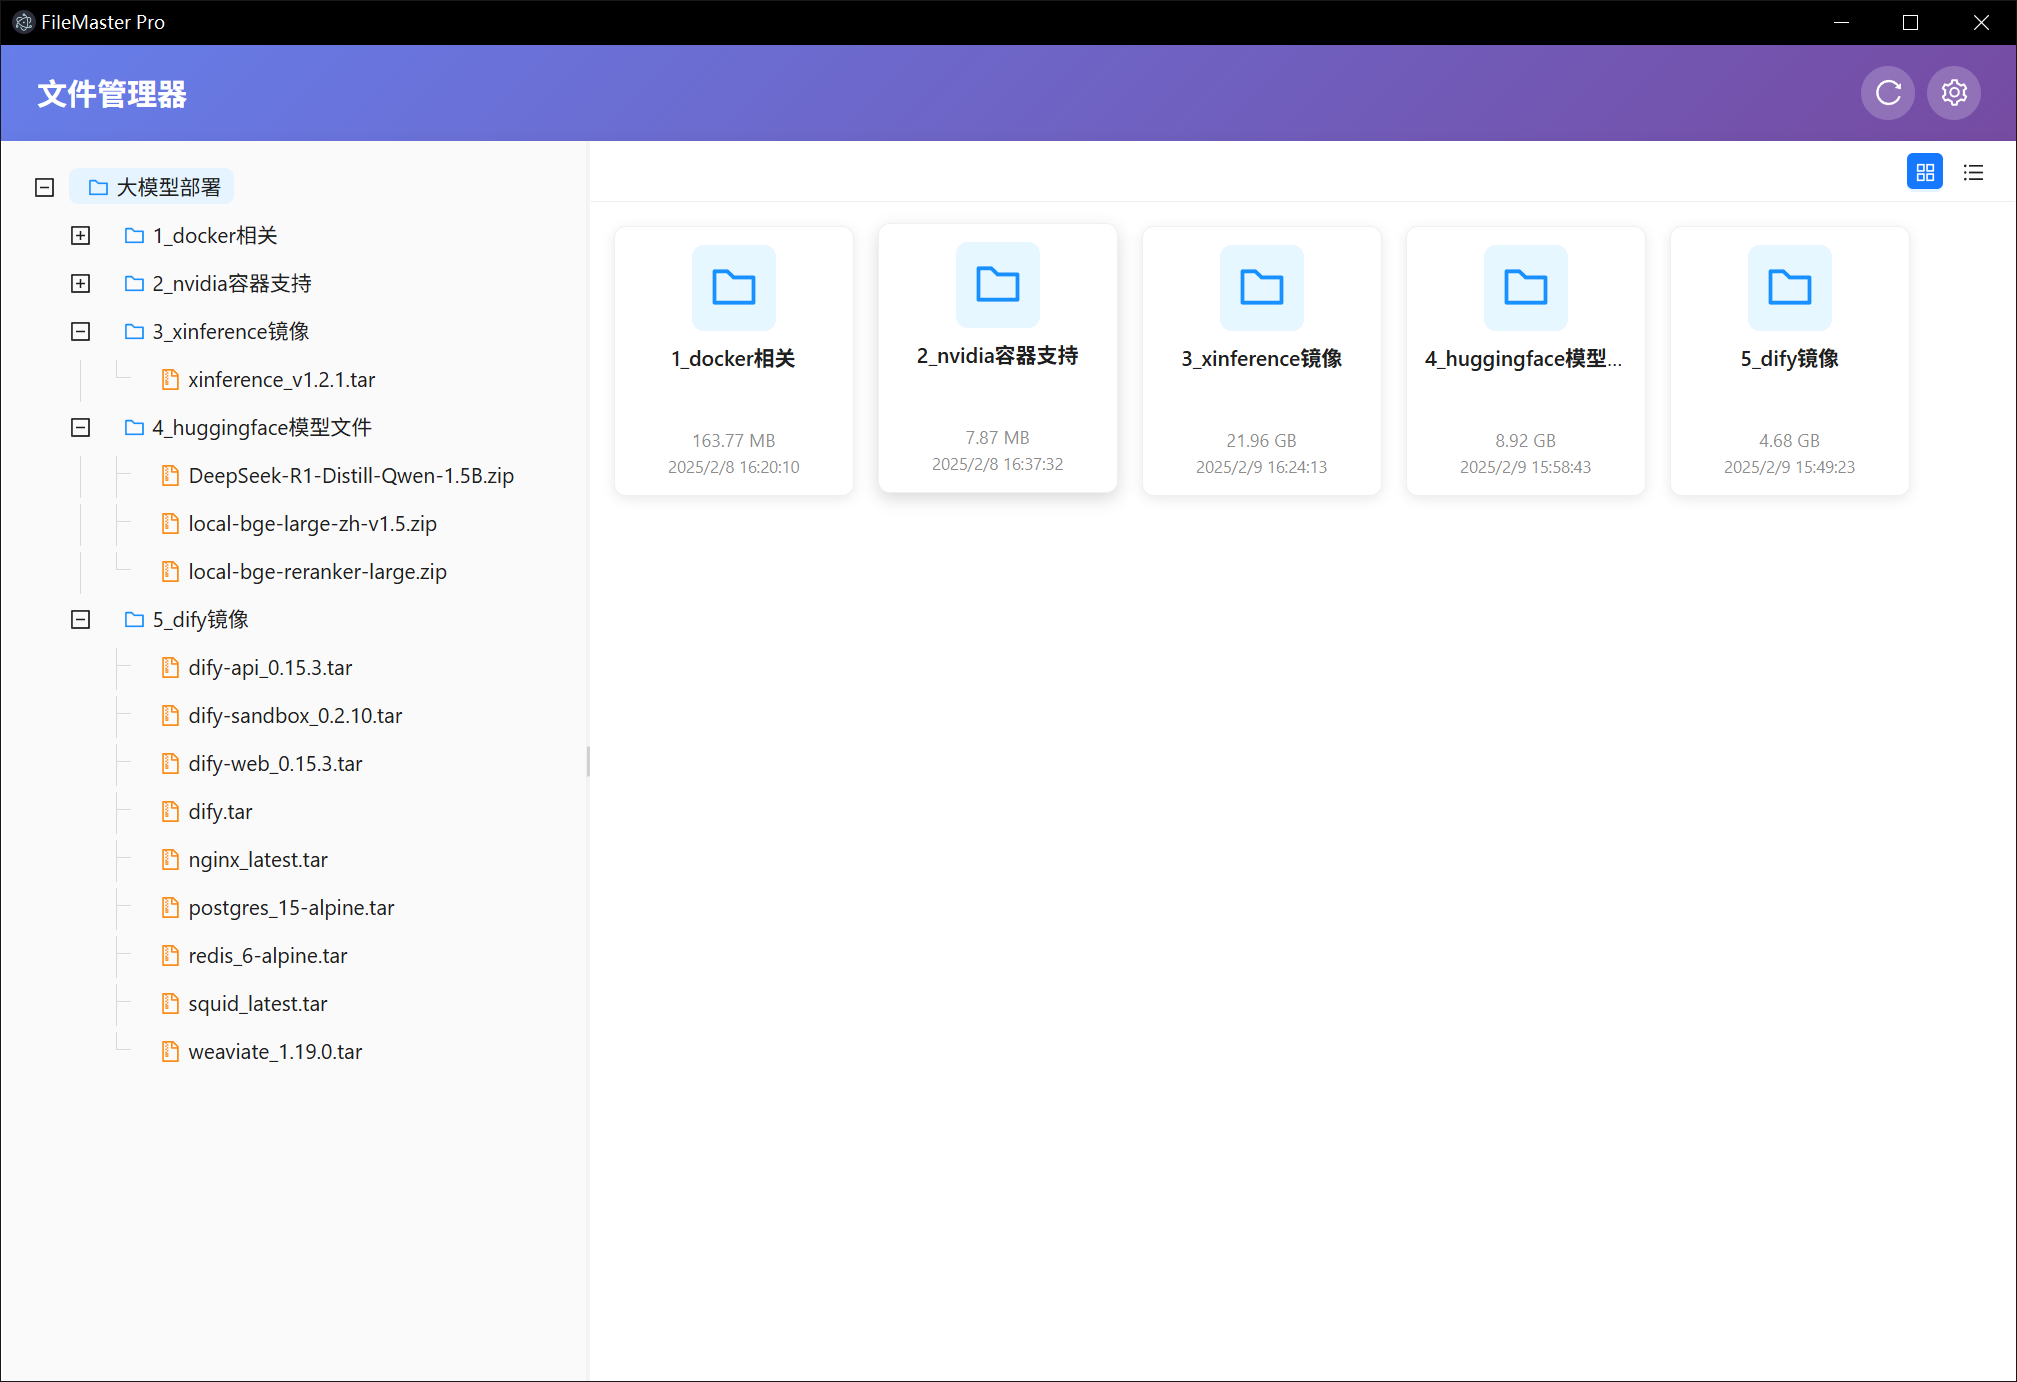Click FileMaster Pro app icon in titlebar
This screenshot has width=2017, height=1382.
click(x=23, y=22)
